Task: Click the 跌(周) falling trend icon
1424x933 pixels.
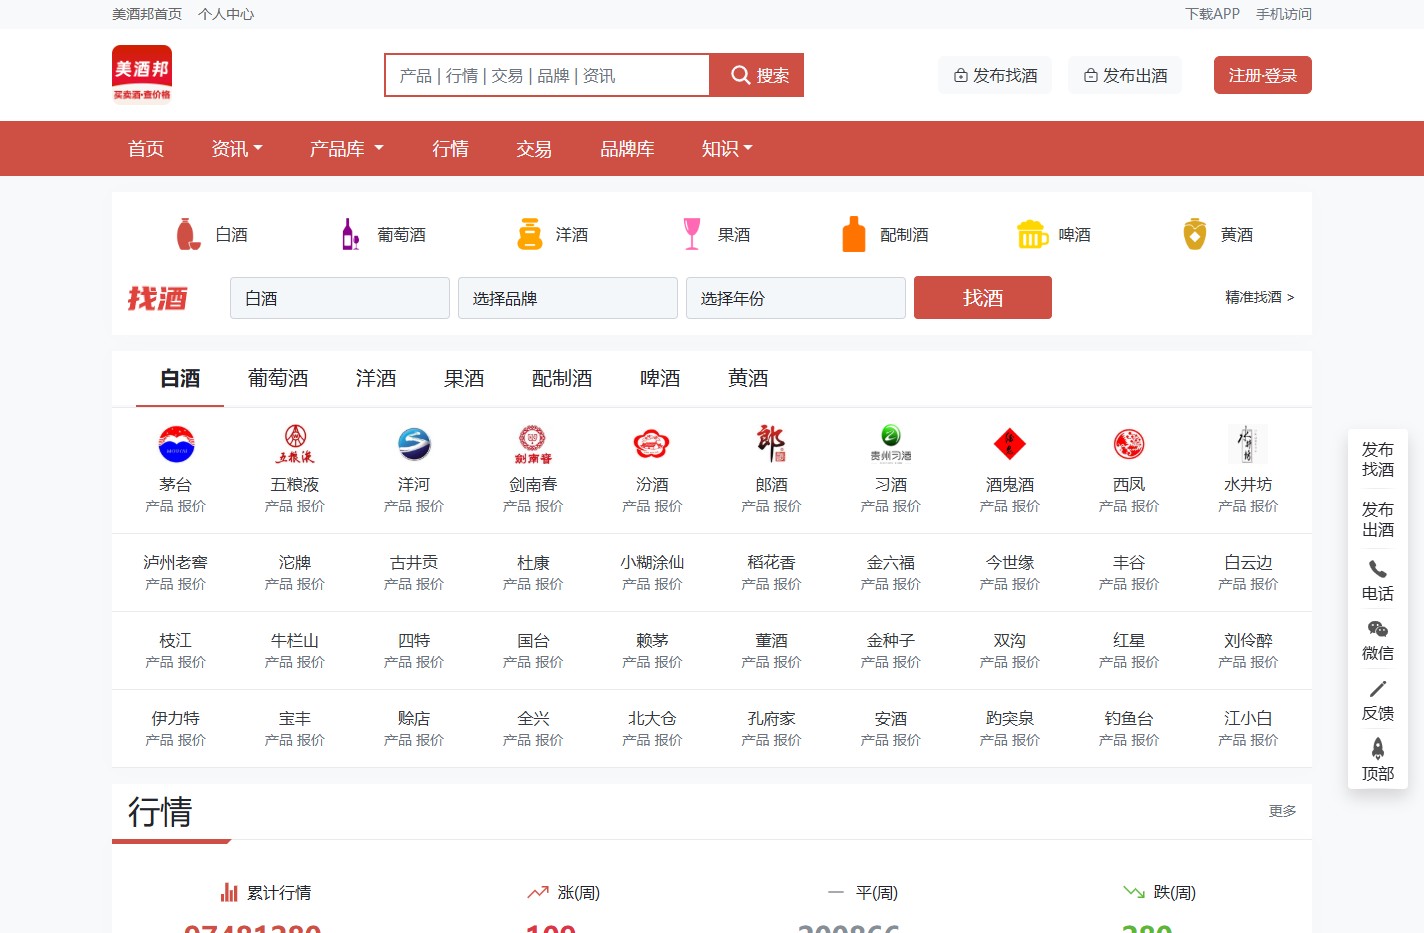Action: pos(1134,892)
